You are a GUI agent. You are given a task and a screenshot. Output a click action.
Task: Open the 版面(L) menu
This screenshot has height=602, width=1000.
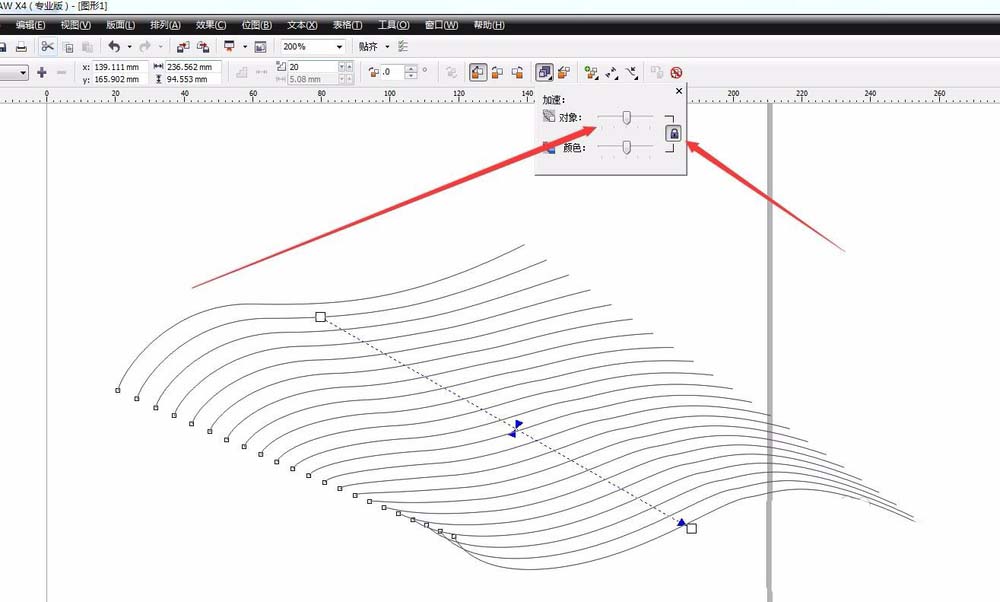click(120, 25)
